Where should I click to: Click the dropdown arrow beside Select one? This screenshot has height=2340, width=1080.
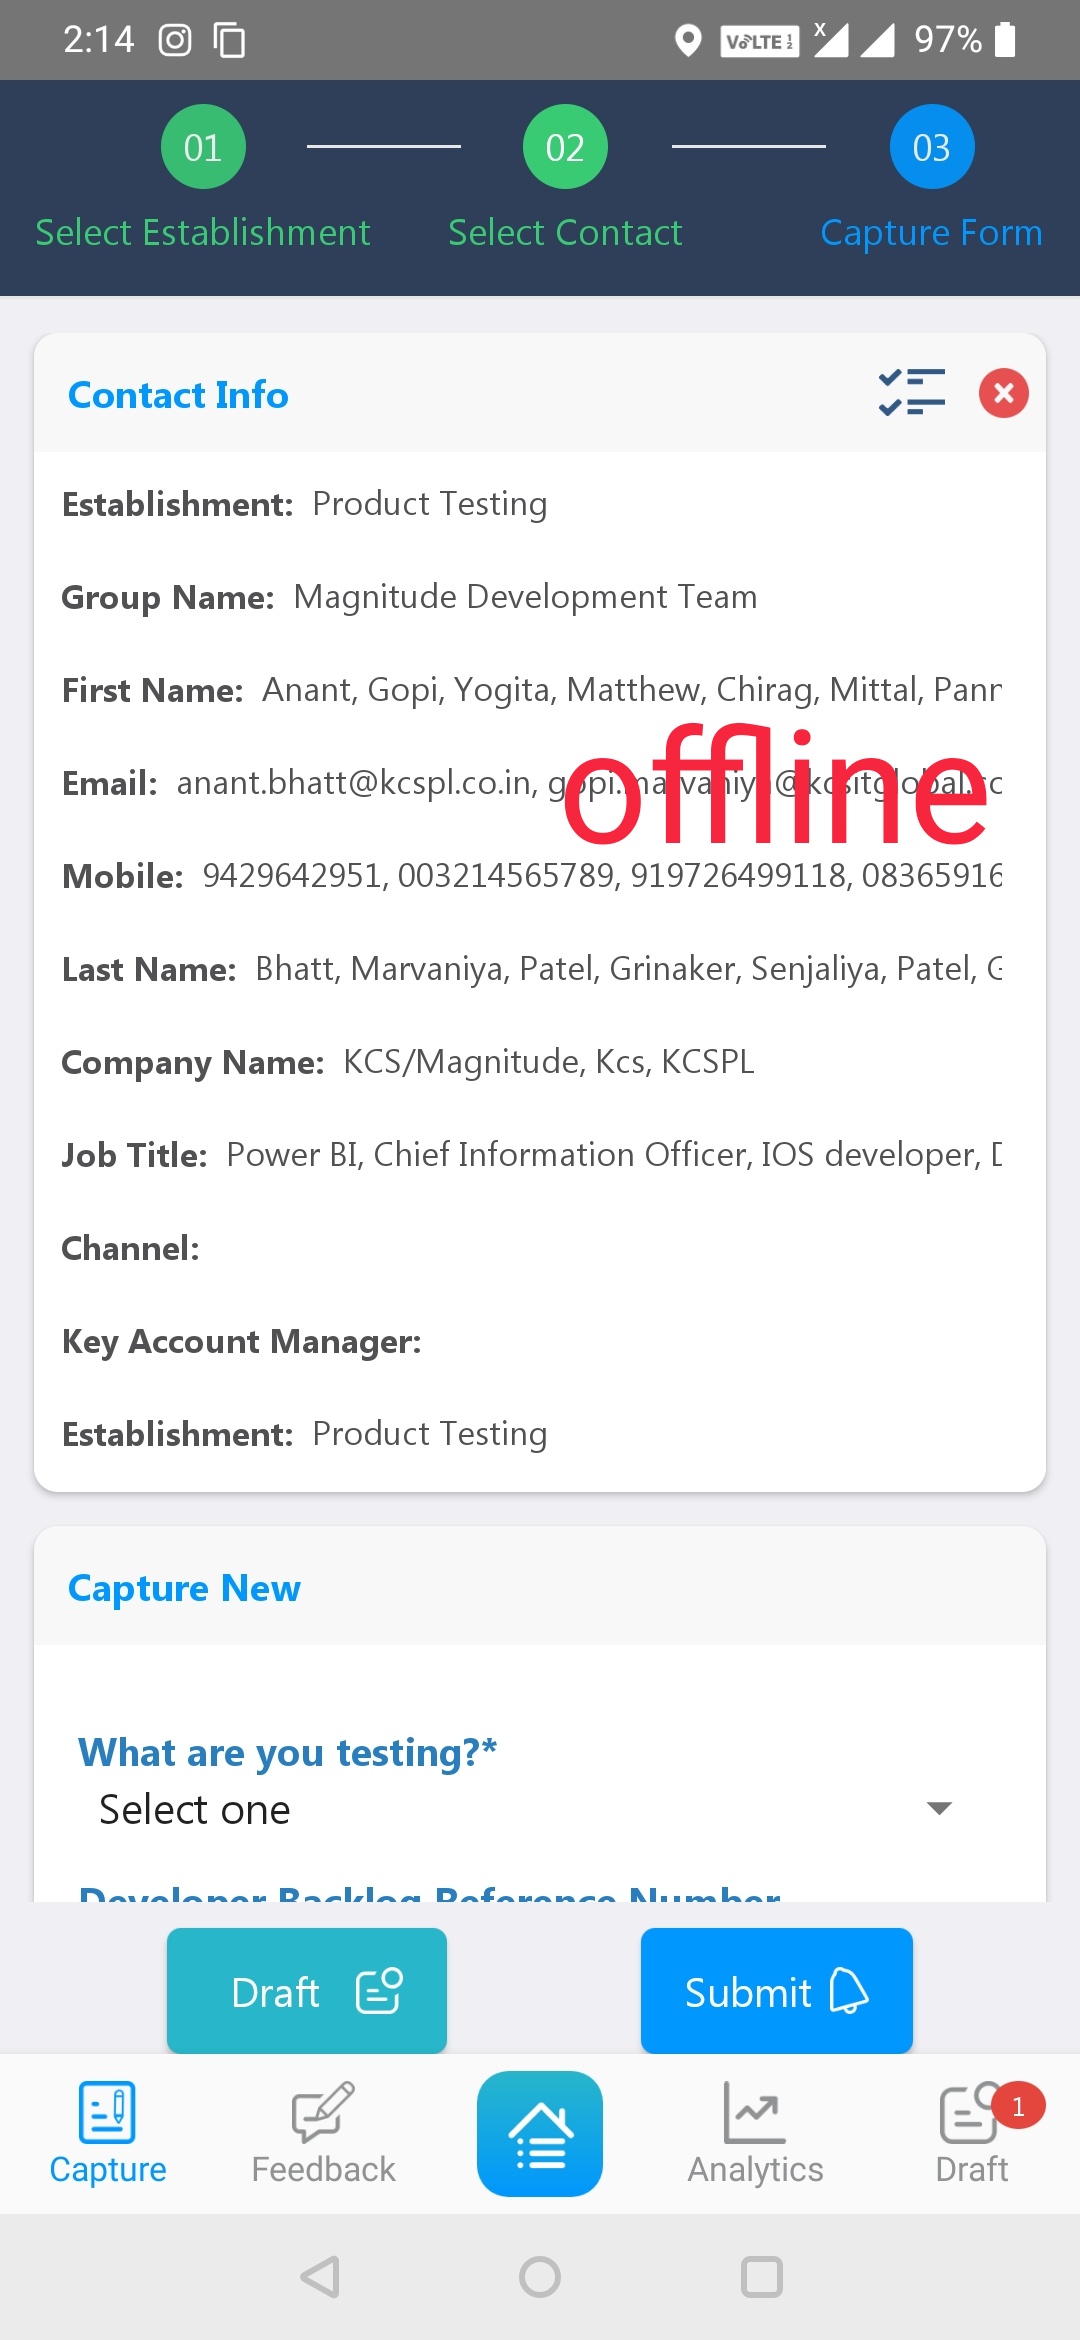coord(939,1808)
